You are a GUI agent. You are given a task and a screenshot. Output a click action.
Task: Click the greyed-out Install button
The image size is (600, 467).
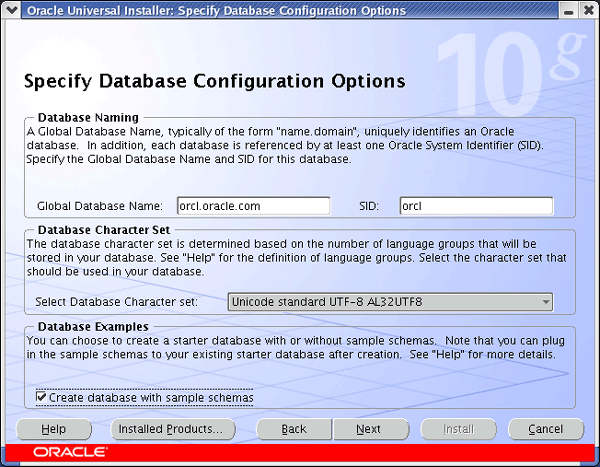coord(458,429)
